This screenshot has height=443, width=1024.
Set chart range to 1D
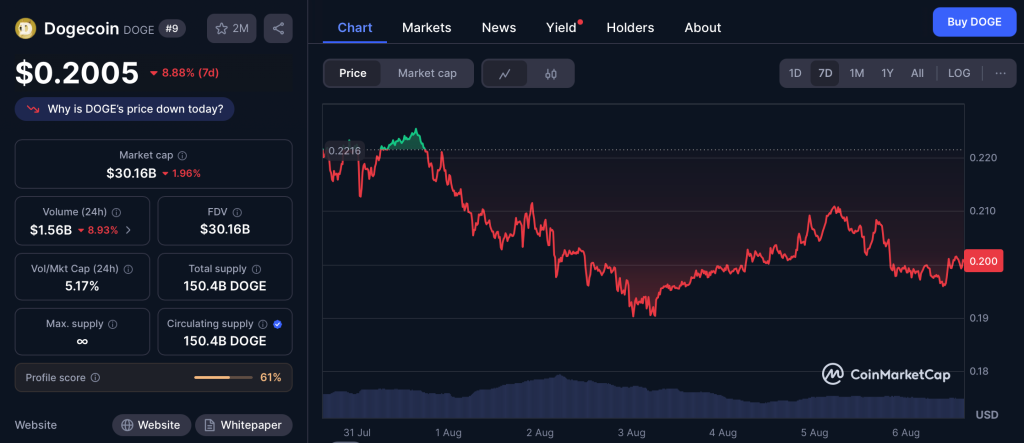click(795, 73)
